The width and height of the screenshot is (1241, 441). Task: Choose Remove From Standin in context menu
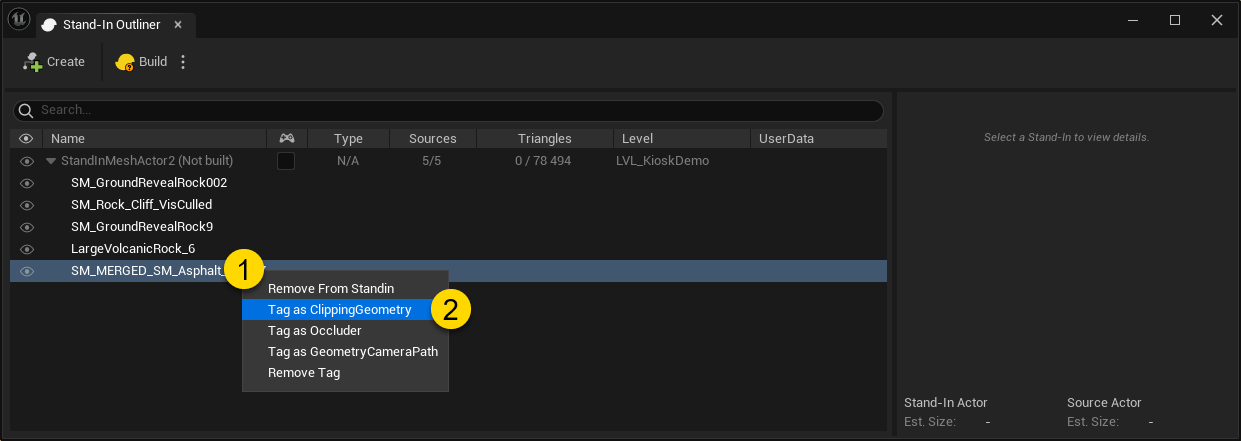point(345,288)
